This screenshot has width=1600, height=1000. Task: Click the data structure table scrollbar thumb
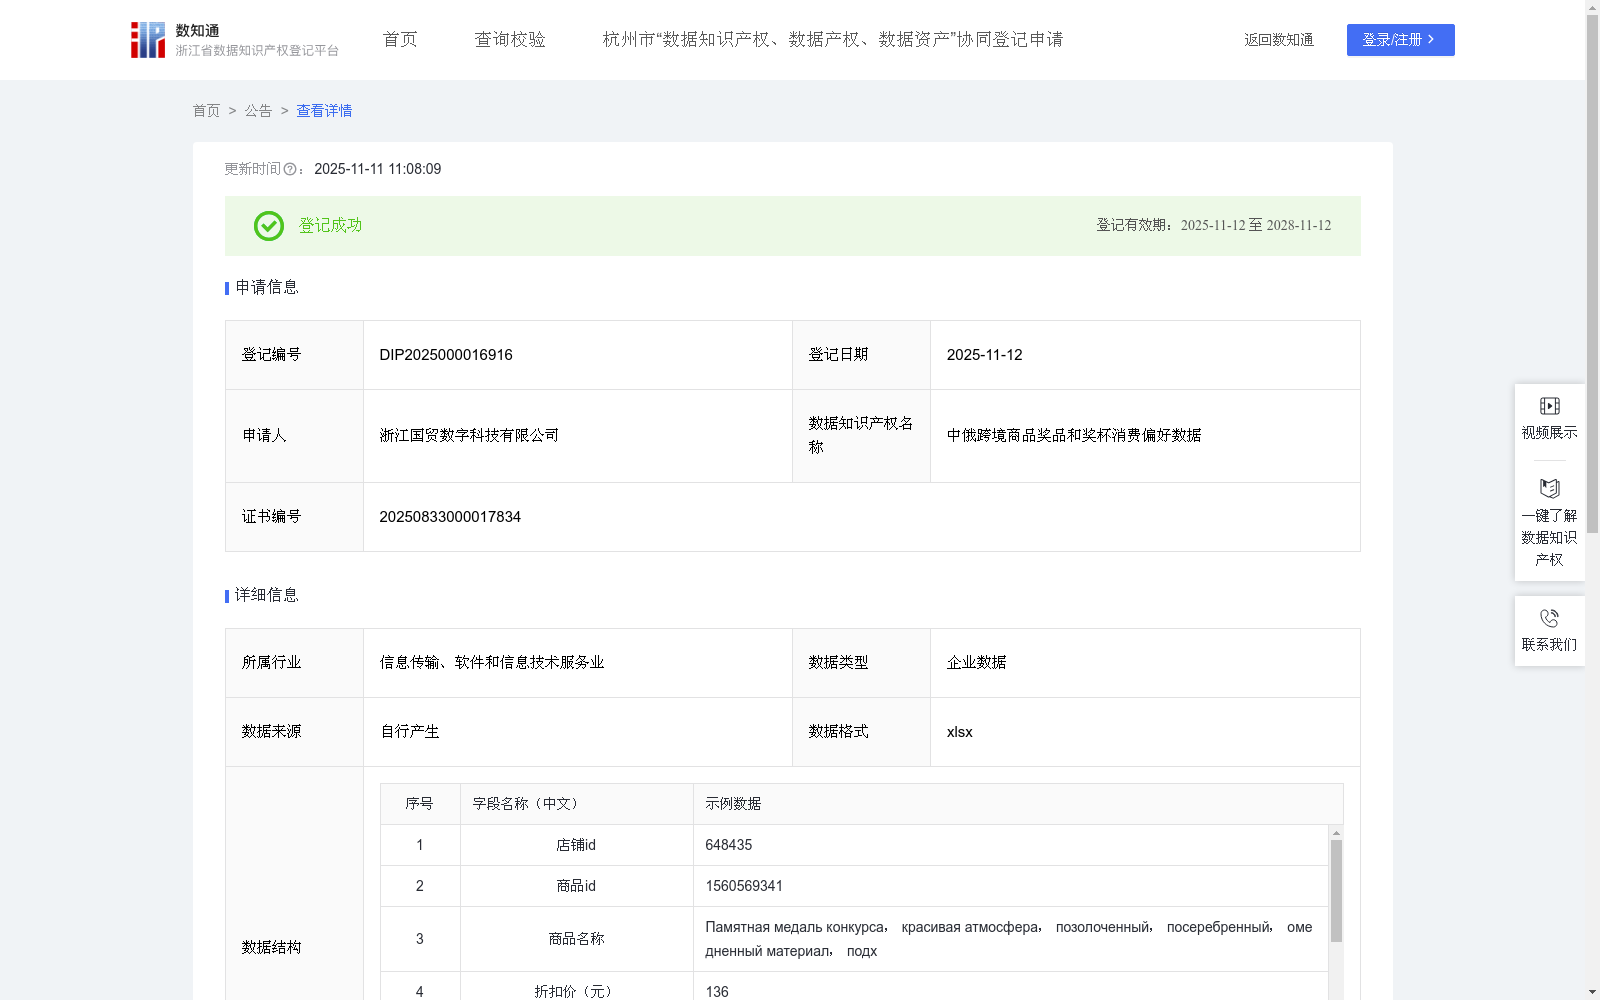tap(1336, 891)
